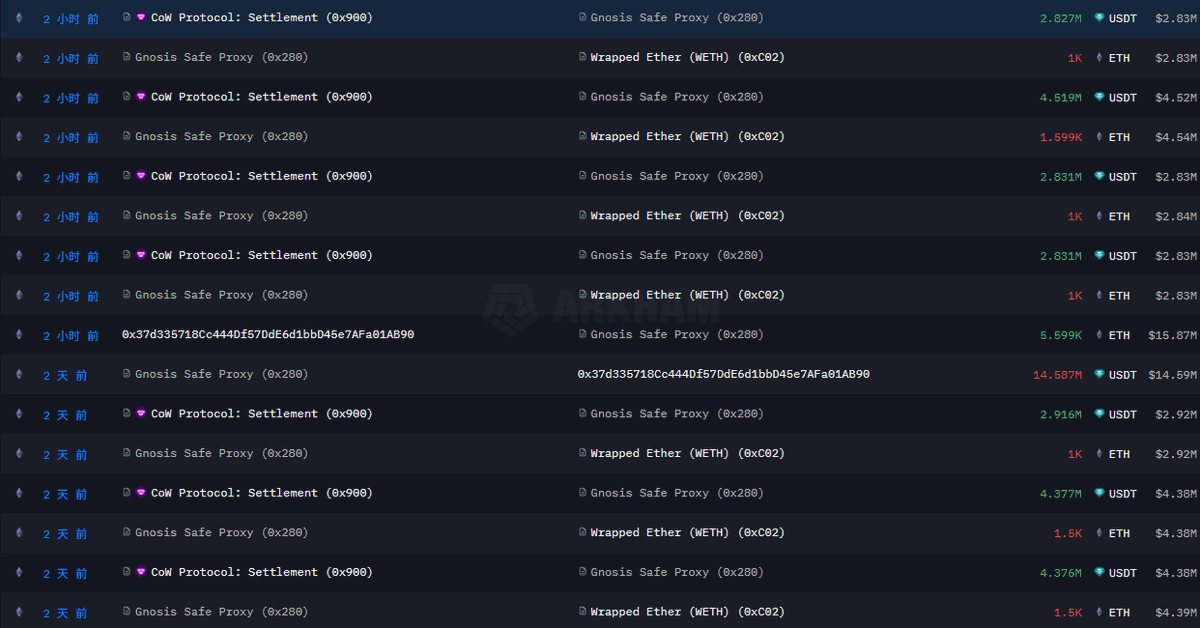Open CoW Protocol: Settlement sender in 4.519M row
This screenshot has height=628, width=1200.
[262, 97]
